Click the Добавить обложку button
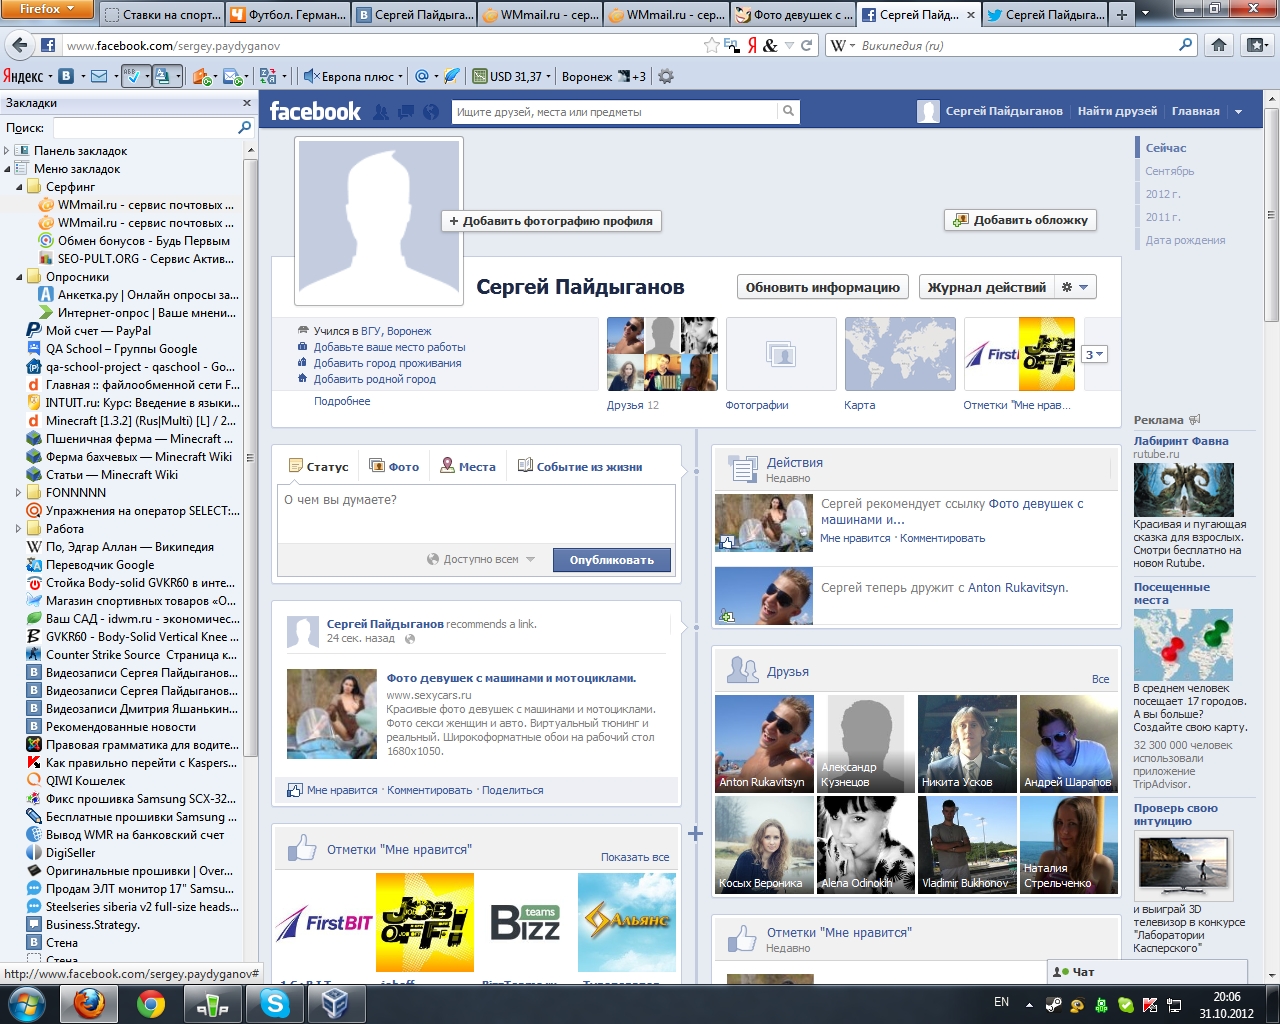Screen dimensions: 1280x1024 [x=1020, y=220]
